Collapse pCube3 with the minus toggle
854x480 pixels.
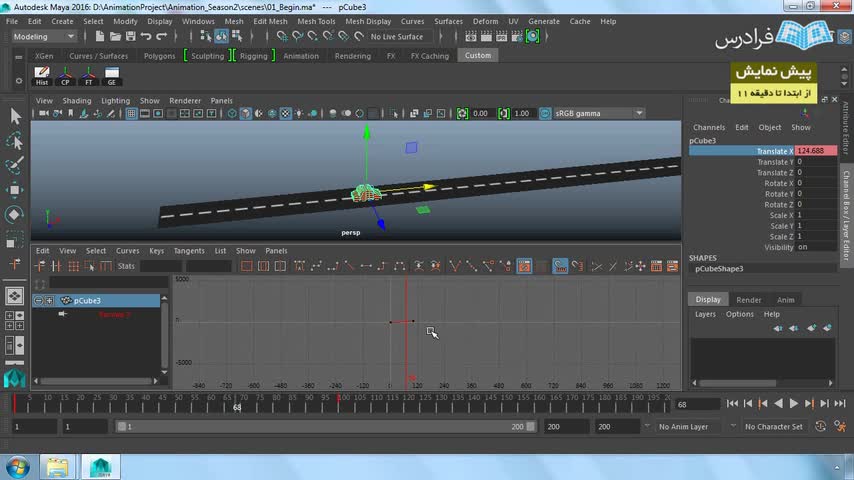click(x=38, y=300)
